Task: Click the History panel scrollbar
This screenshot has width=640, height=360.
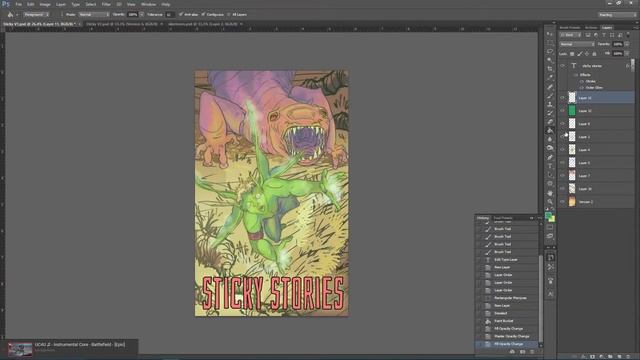Action: click(x=540, y=298)
